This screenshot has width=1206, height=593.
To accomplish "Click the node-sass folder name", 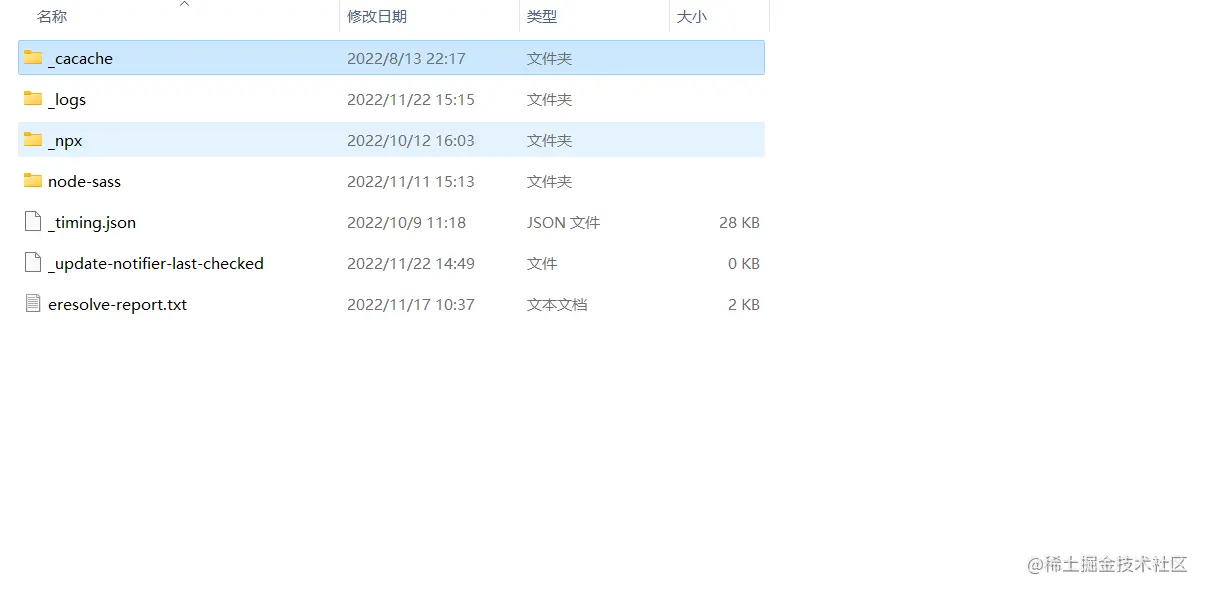I will pos(84,182).
